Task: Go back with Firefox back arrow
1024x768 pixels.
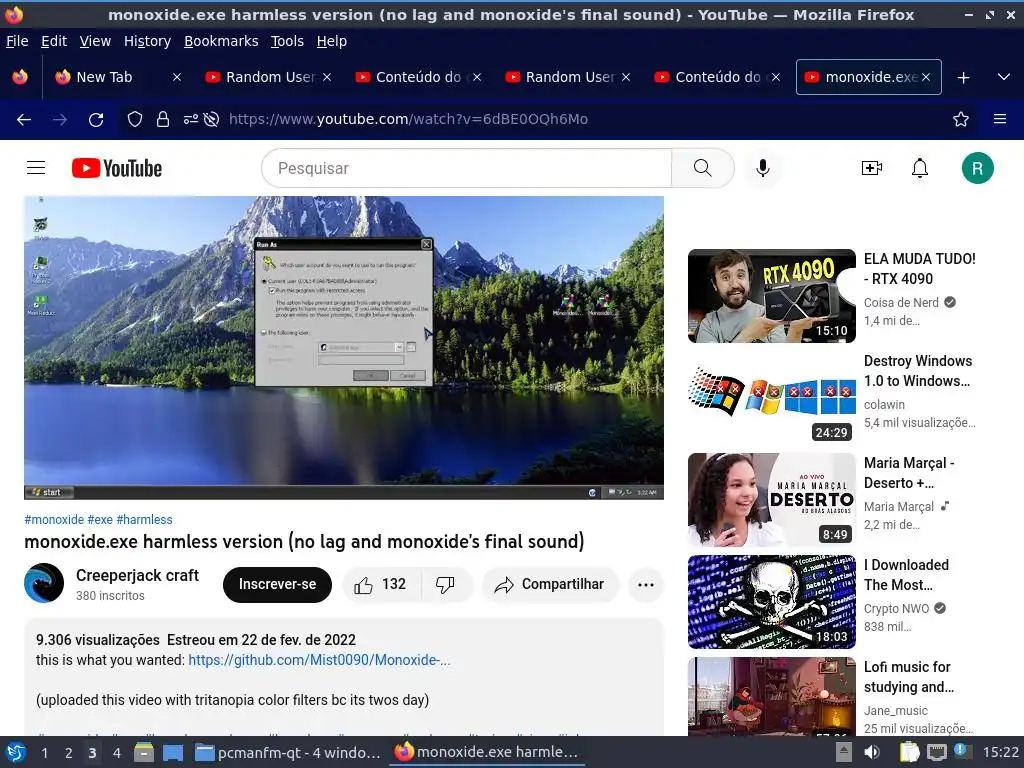Action: 24,120
